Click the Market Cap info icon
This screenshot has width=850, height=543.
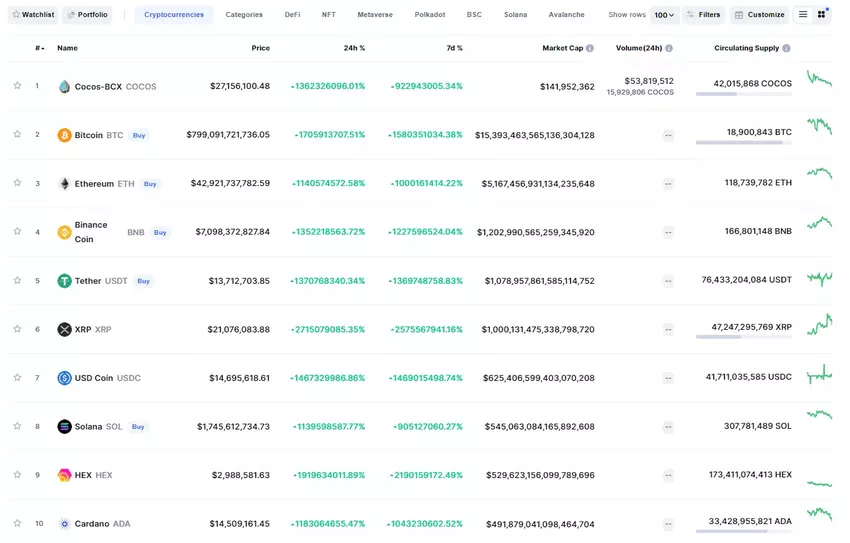(589, 48)
